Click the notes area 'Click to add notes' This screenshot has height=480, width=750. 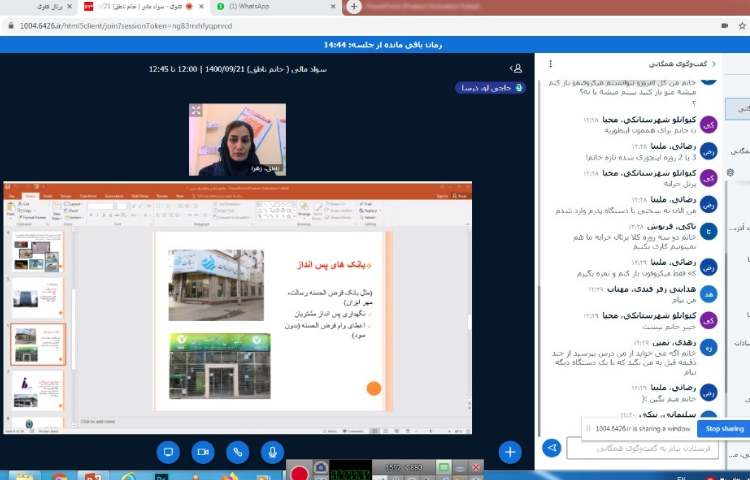98,422
